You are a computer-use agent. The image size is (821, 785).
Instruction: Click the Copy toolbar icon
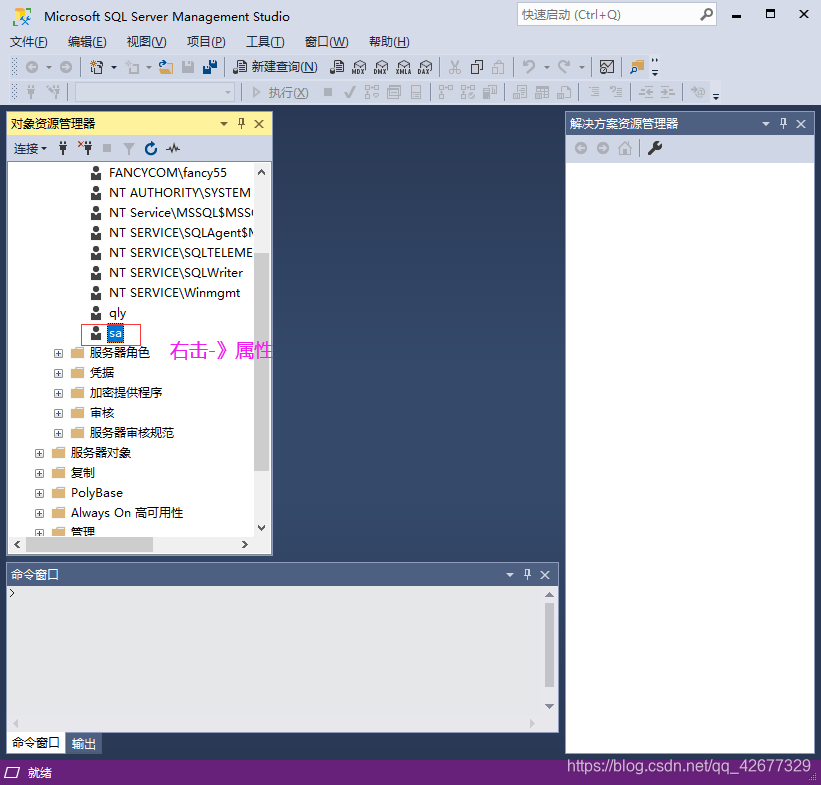pos(476,67)
